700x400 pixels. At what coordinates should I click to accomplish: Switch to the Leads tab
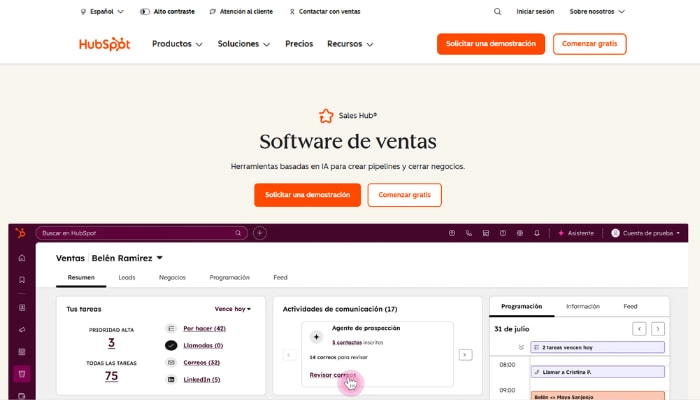pyautogui.click(x=127, y=277)
